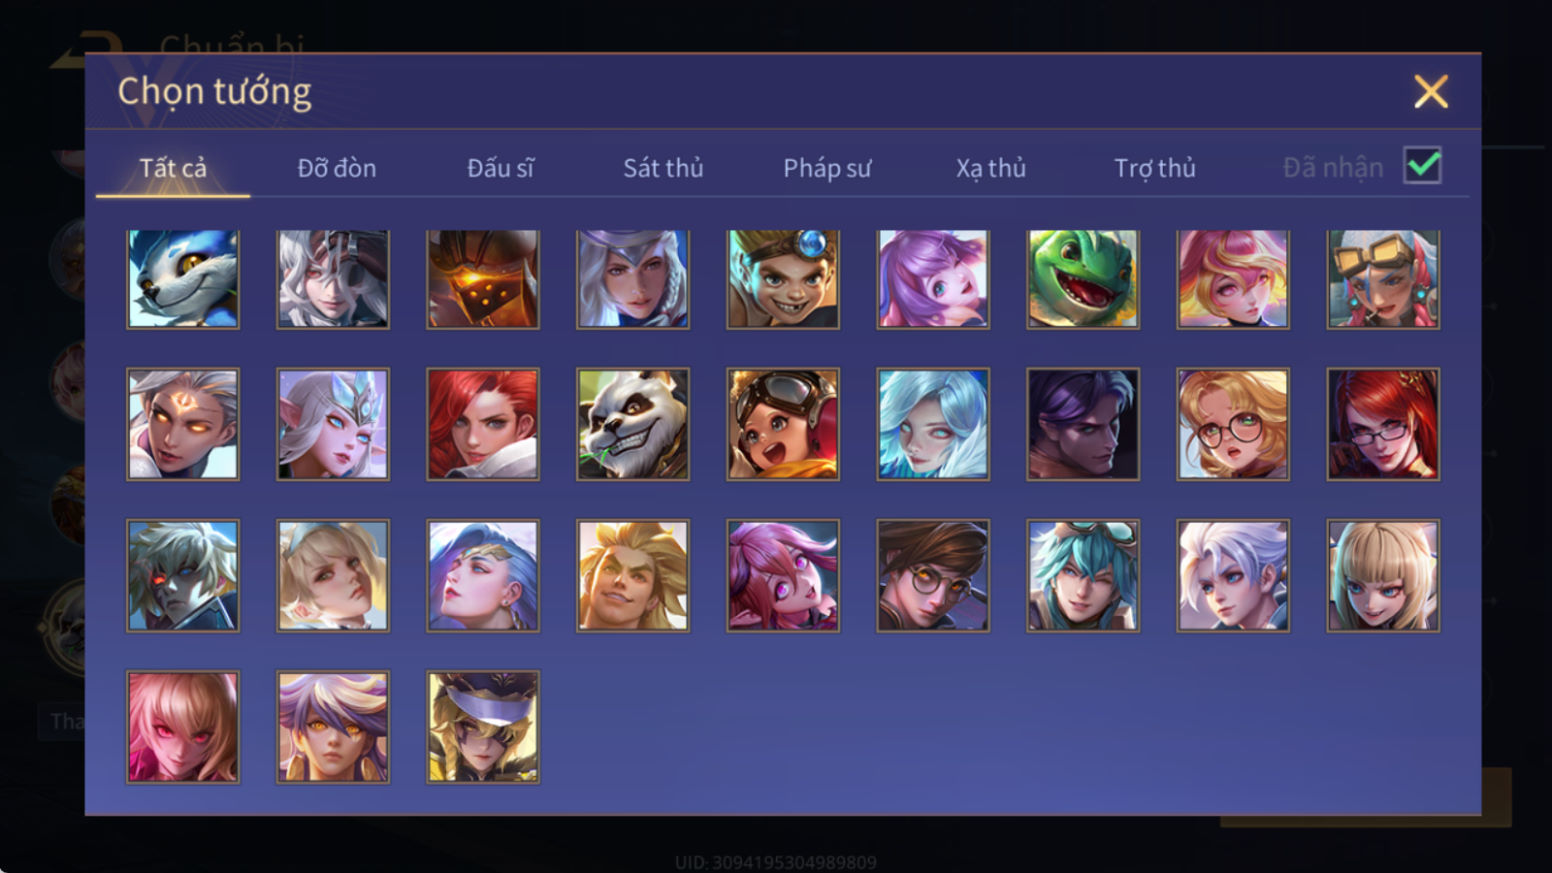Screen dimensions: 1552x873
Task: Pick the hero wearing black officer cap
Action: click(483, 727)
